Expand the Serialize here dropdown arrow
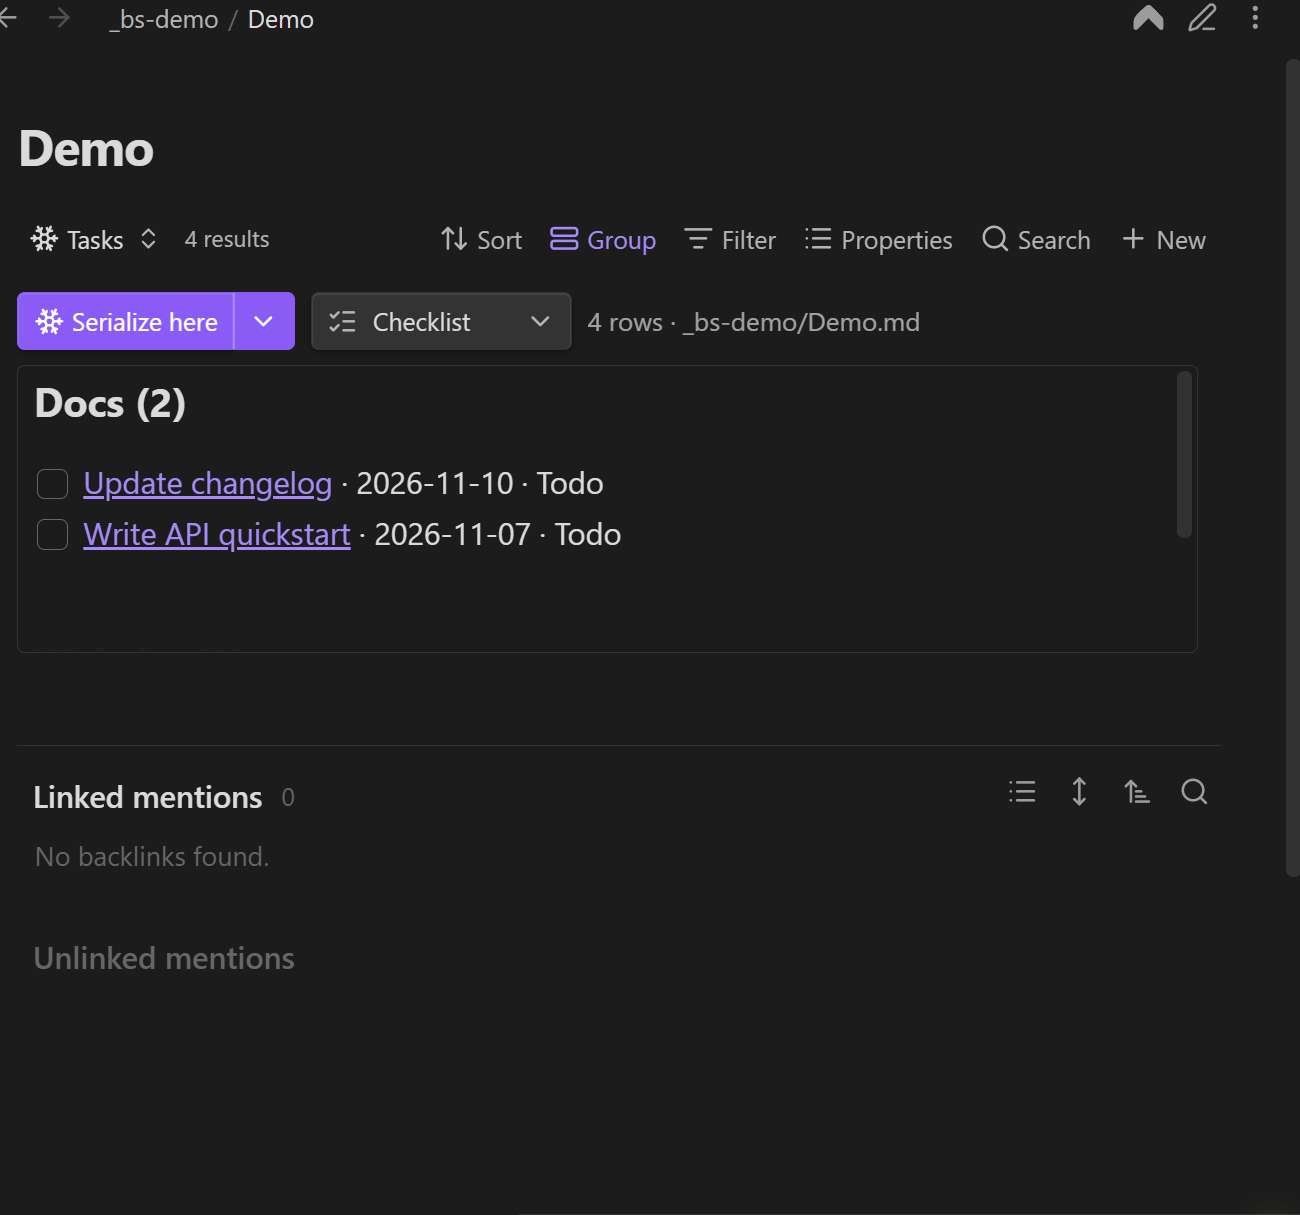 point(264,321)
